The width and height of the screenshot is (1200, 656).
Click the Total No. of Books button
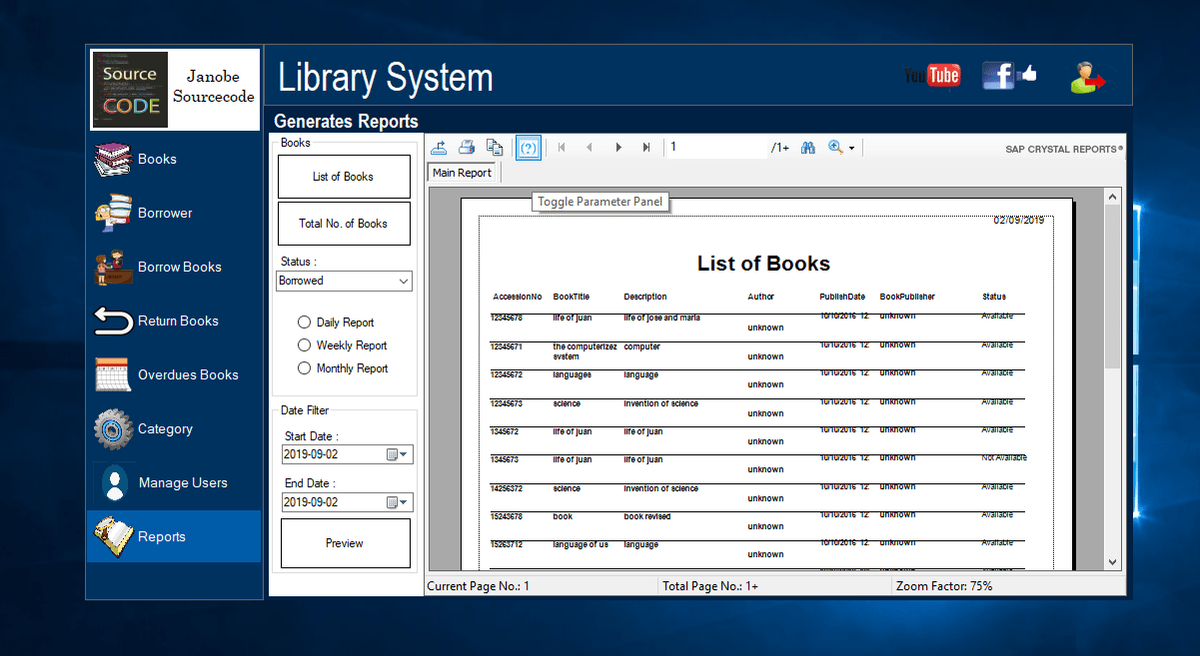344,224
